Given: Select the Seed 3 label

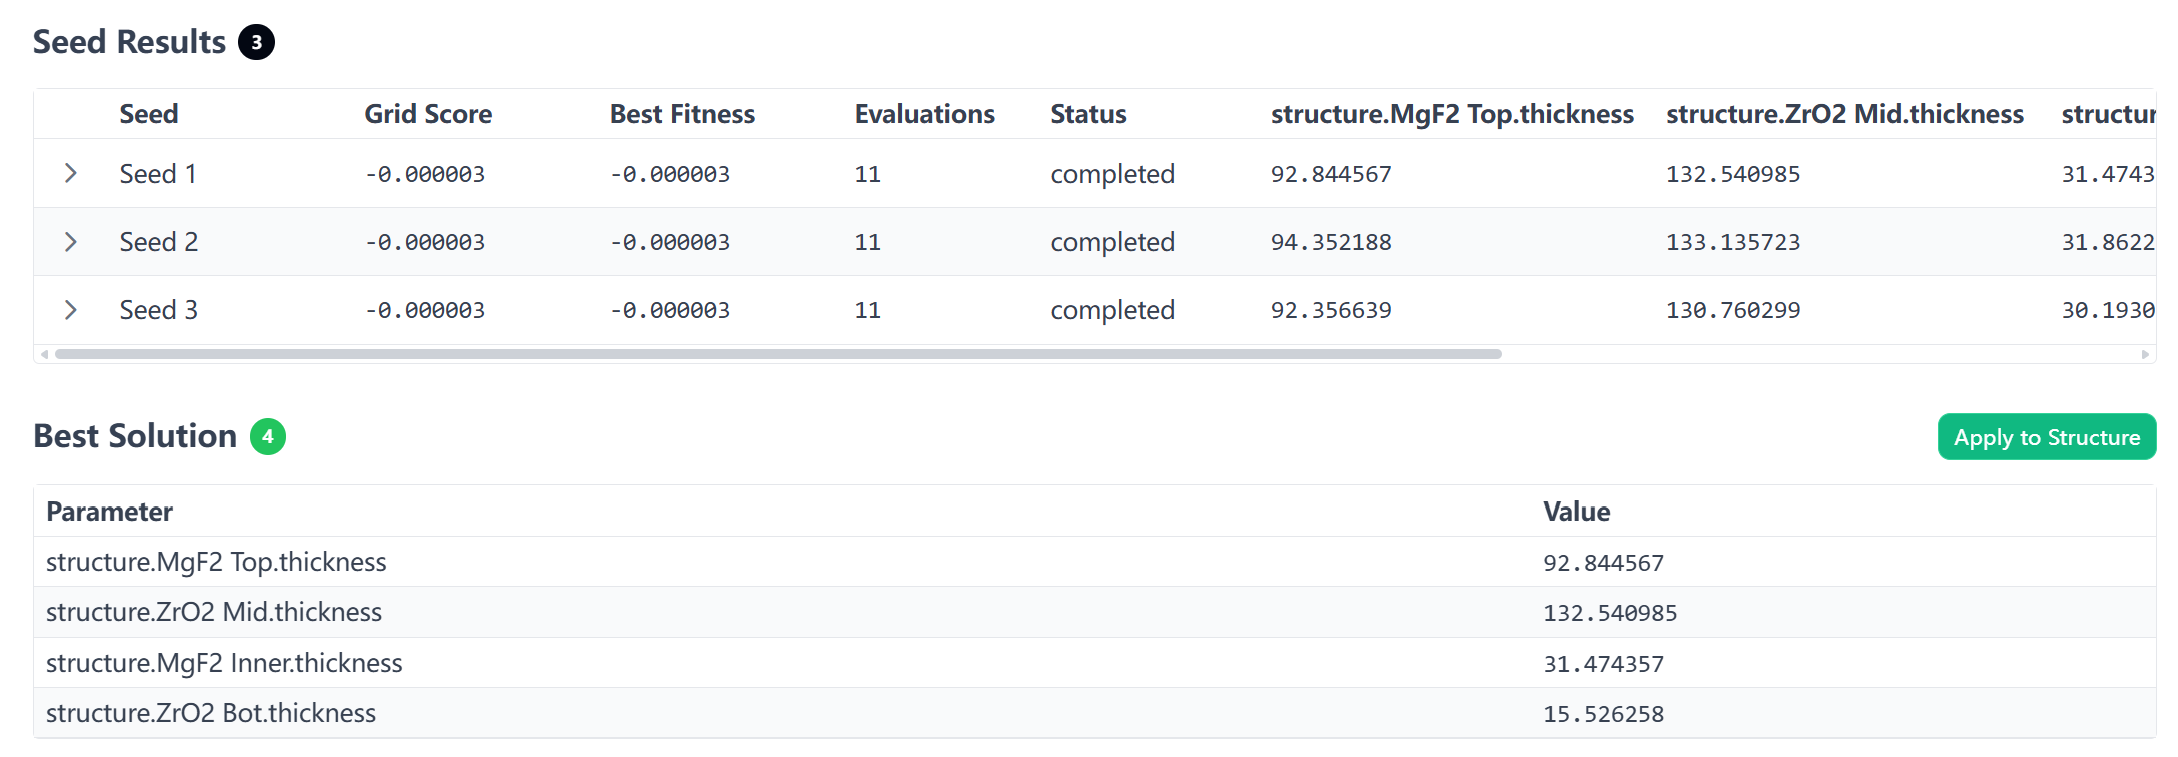Looking at the screenshot, I should 159,310.
